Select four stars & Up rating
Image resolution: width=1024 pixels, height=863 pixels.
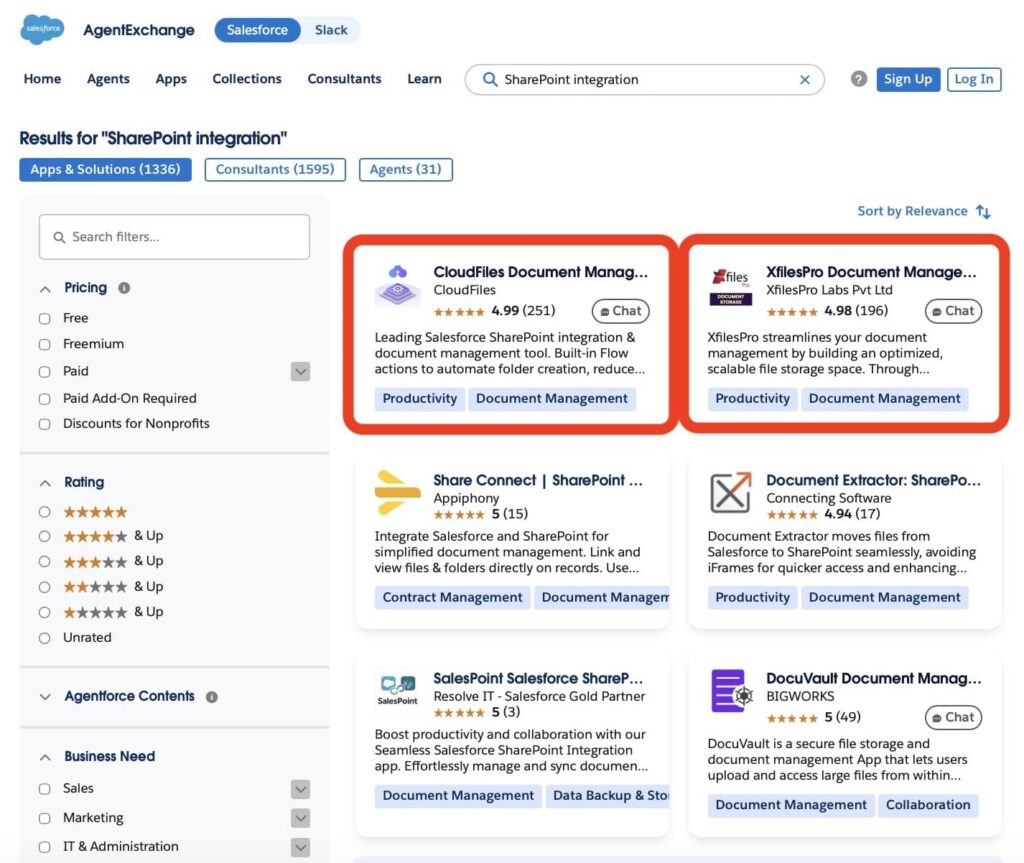click(x=44, y=536)
